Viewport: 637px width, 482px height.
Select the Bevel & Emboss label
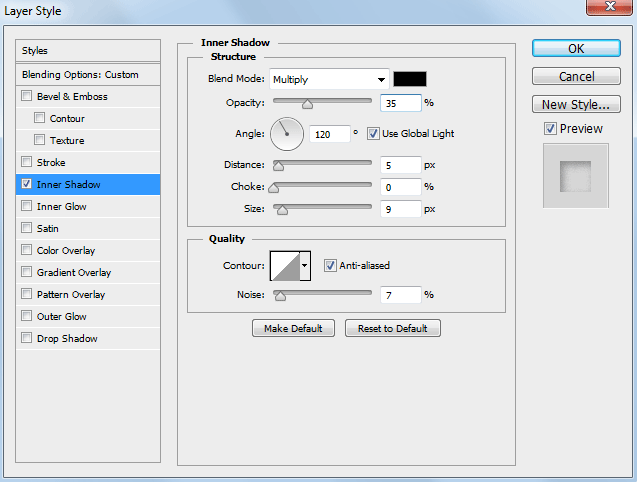click(72, 97)
